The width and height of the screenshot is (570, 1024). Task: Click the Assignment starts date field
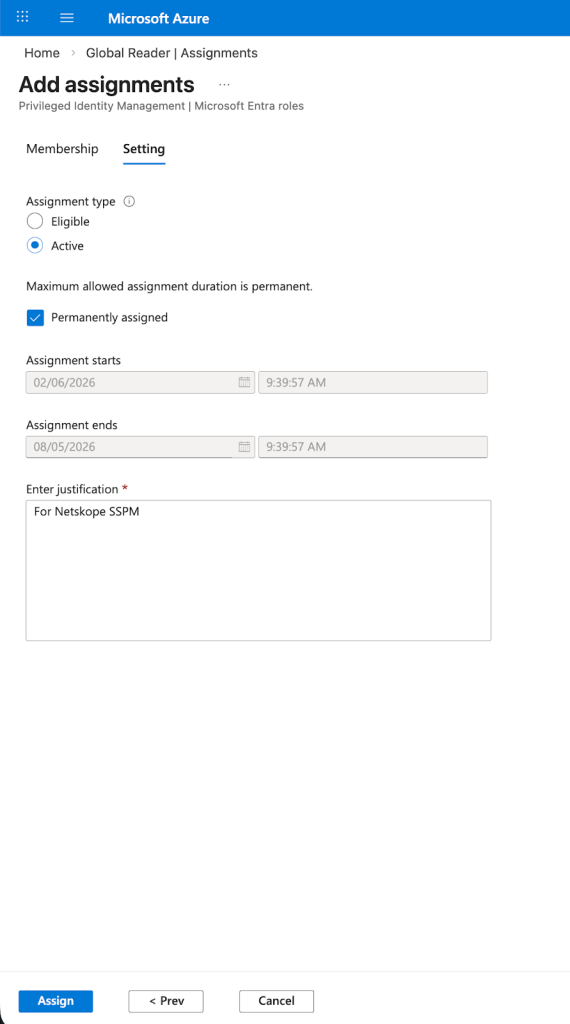[140, 383]
